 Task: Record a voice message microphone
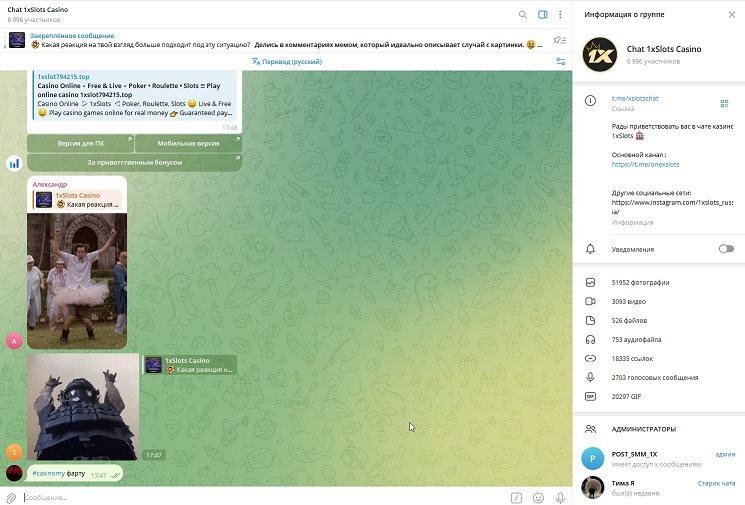tap(561, 497)
